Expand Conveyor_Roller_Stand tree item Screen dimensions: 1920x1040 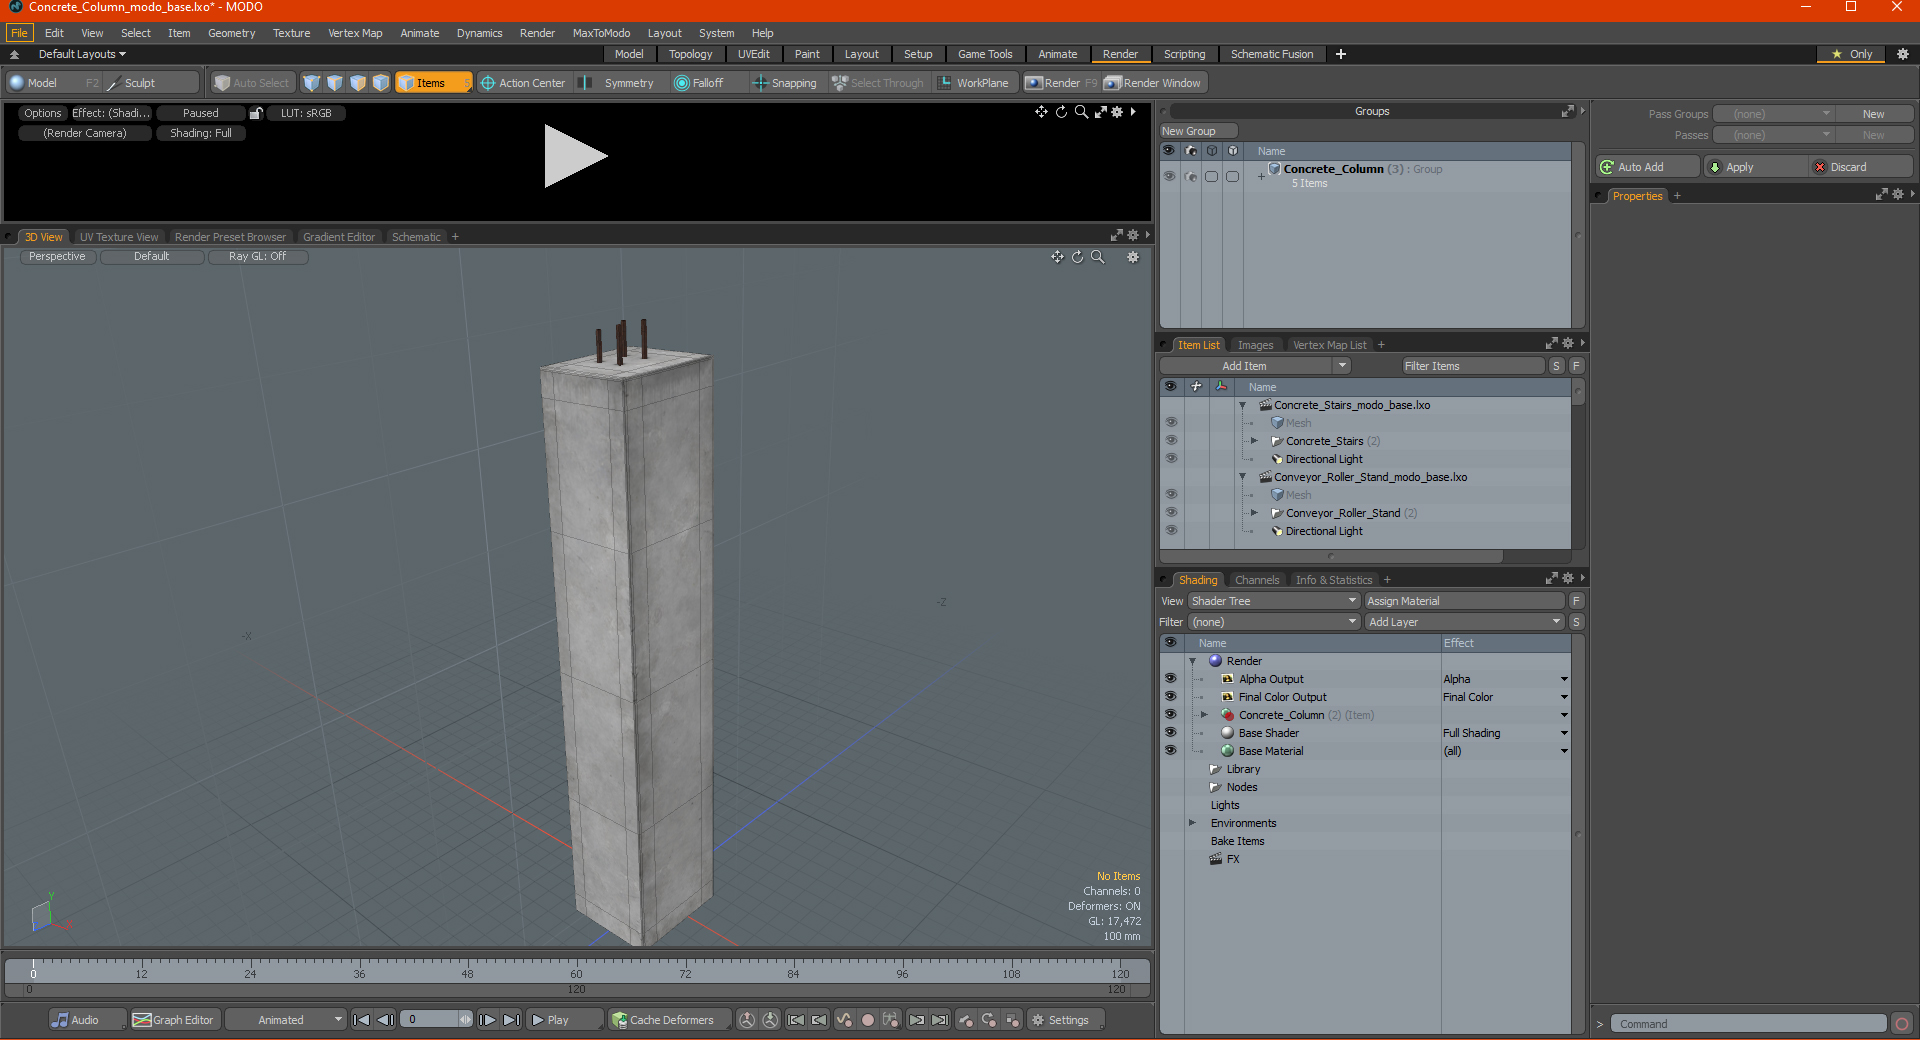(x=1254, y=513)
